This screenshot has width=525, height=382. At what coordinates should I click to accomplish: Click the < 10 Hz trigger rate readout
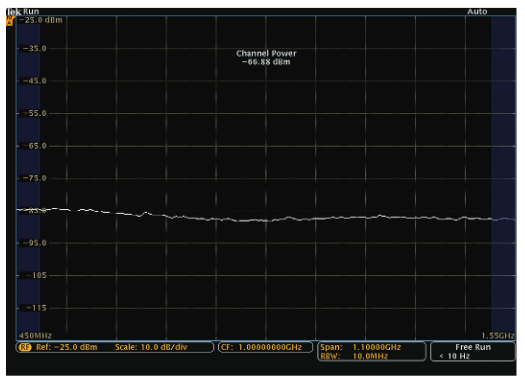pyautogui.click(x=455, y=356)
